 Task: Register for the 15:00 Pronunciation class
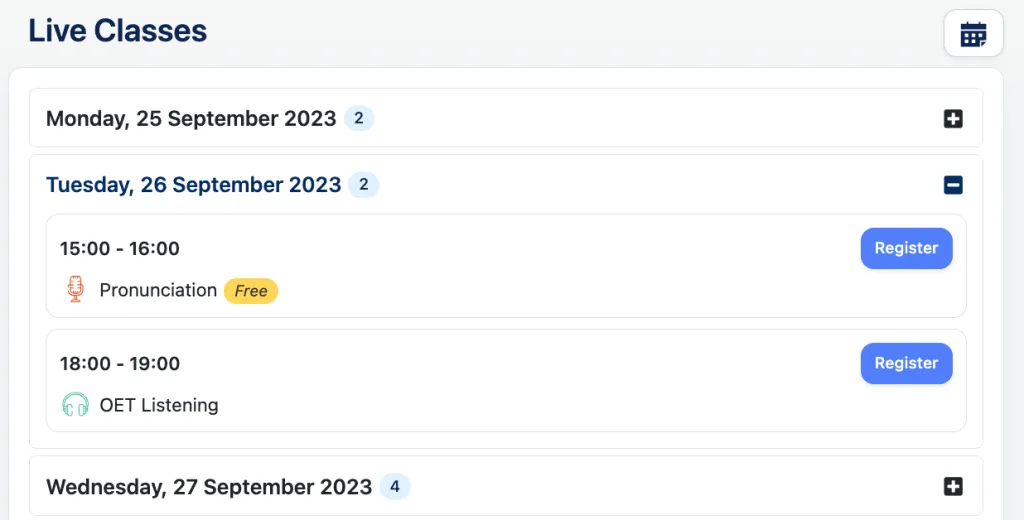[906, 248]
